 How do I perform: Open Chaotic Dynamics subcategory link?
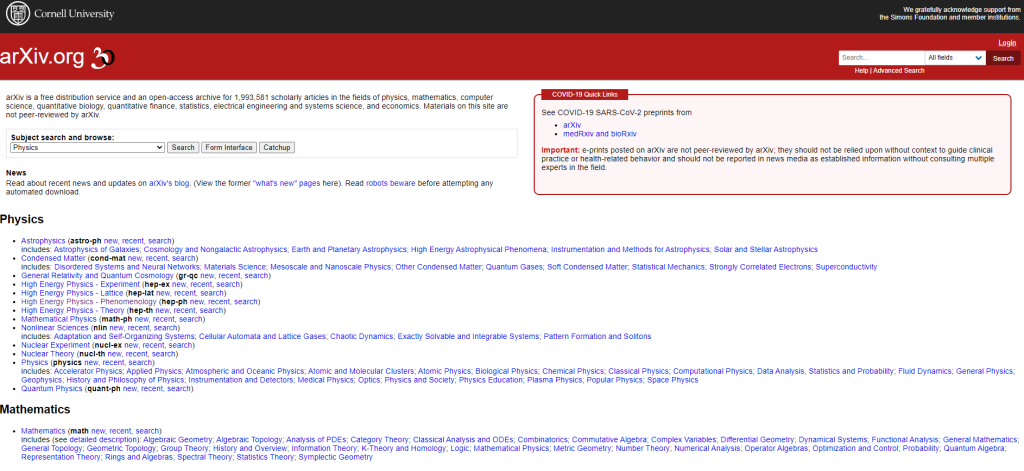click(x=360, y=336)
